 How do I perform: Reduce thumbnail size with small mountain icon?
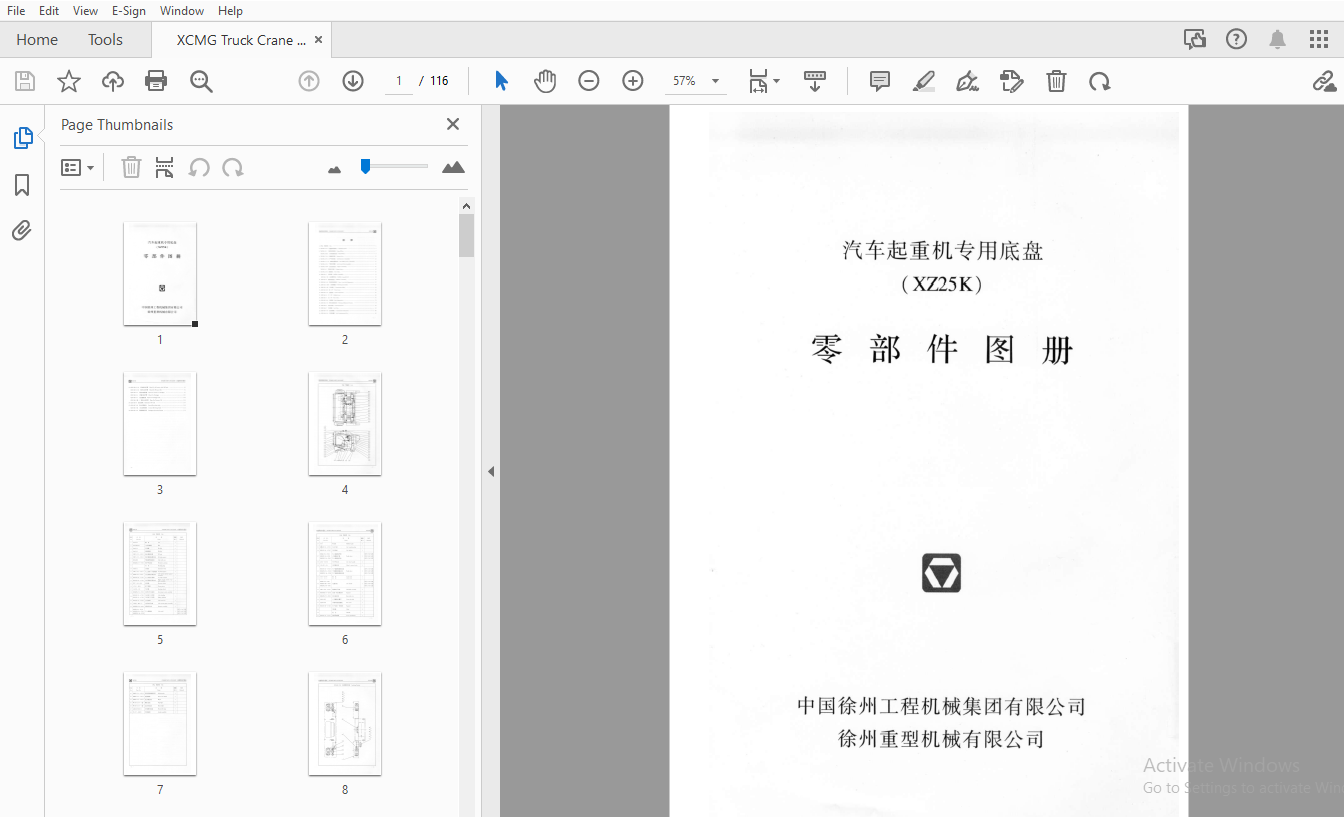click(334, 169)
